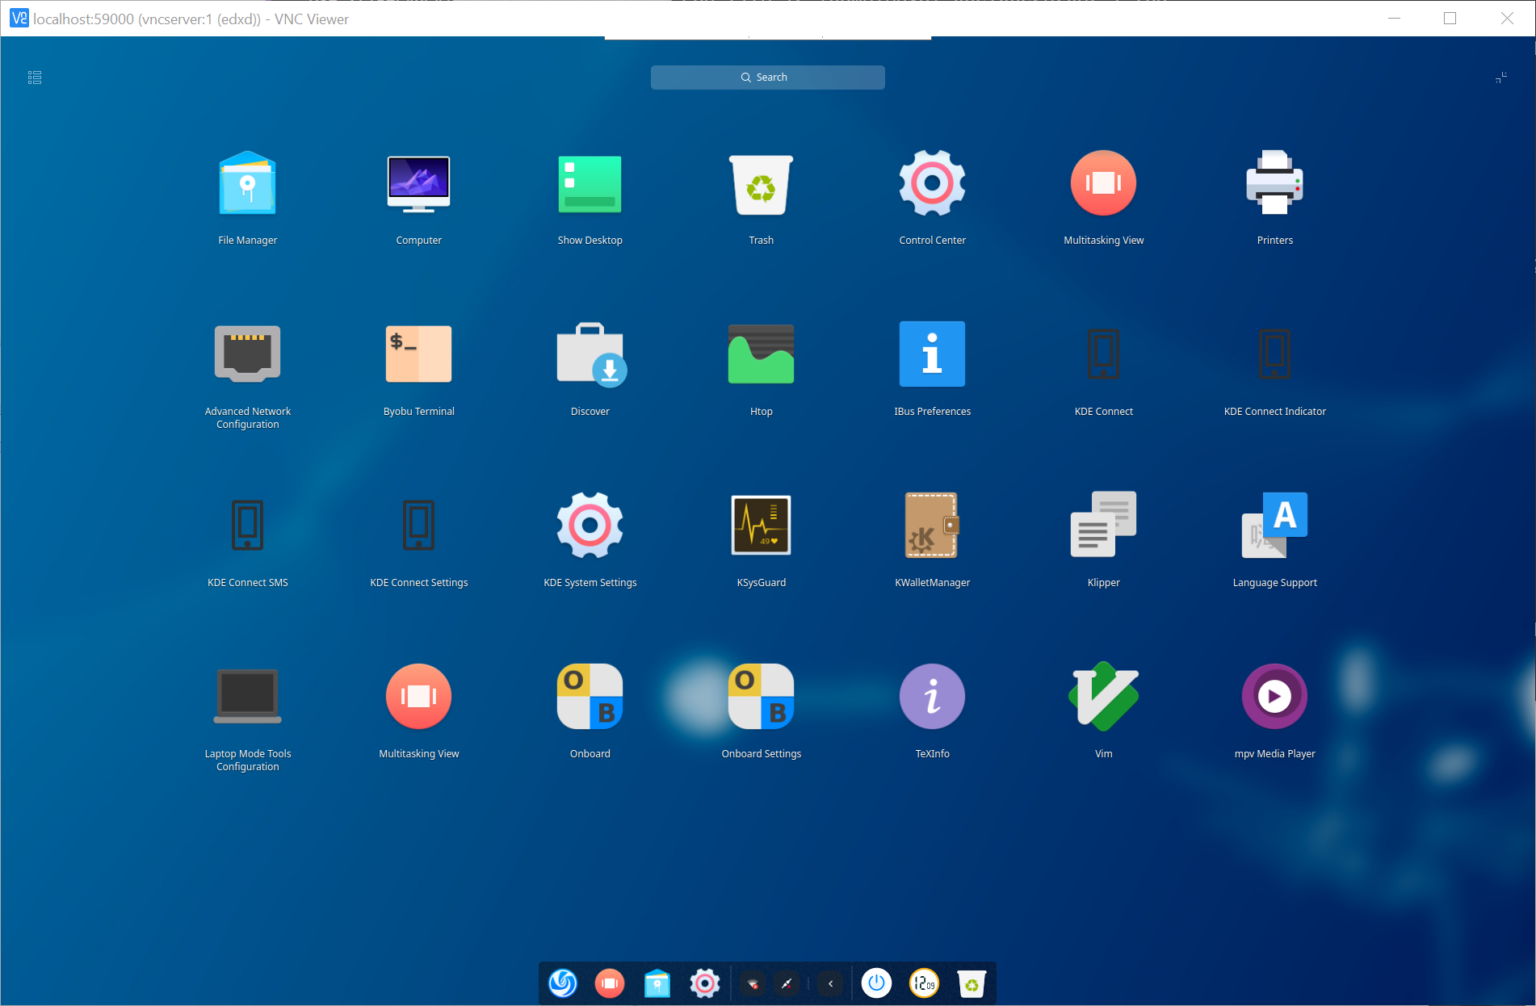This screenshot has height=1006, width=1536.
Task: Launch the Htop system monitor
Action: tap(760, 353)
